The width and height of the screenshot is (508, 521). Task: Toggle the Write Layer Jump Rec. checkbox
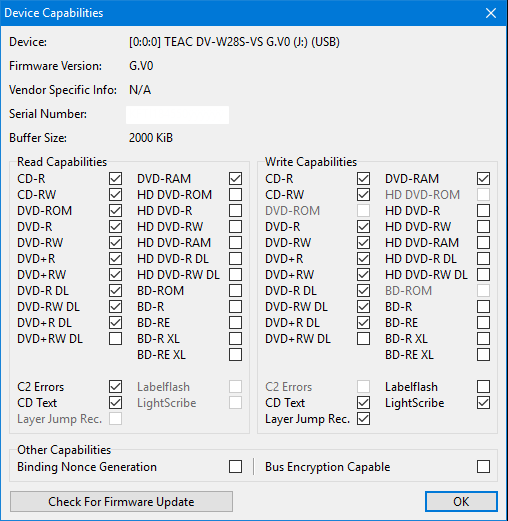pos(363,419)
